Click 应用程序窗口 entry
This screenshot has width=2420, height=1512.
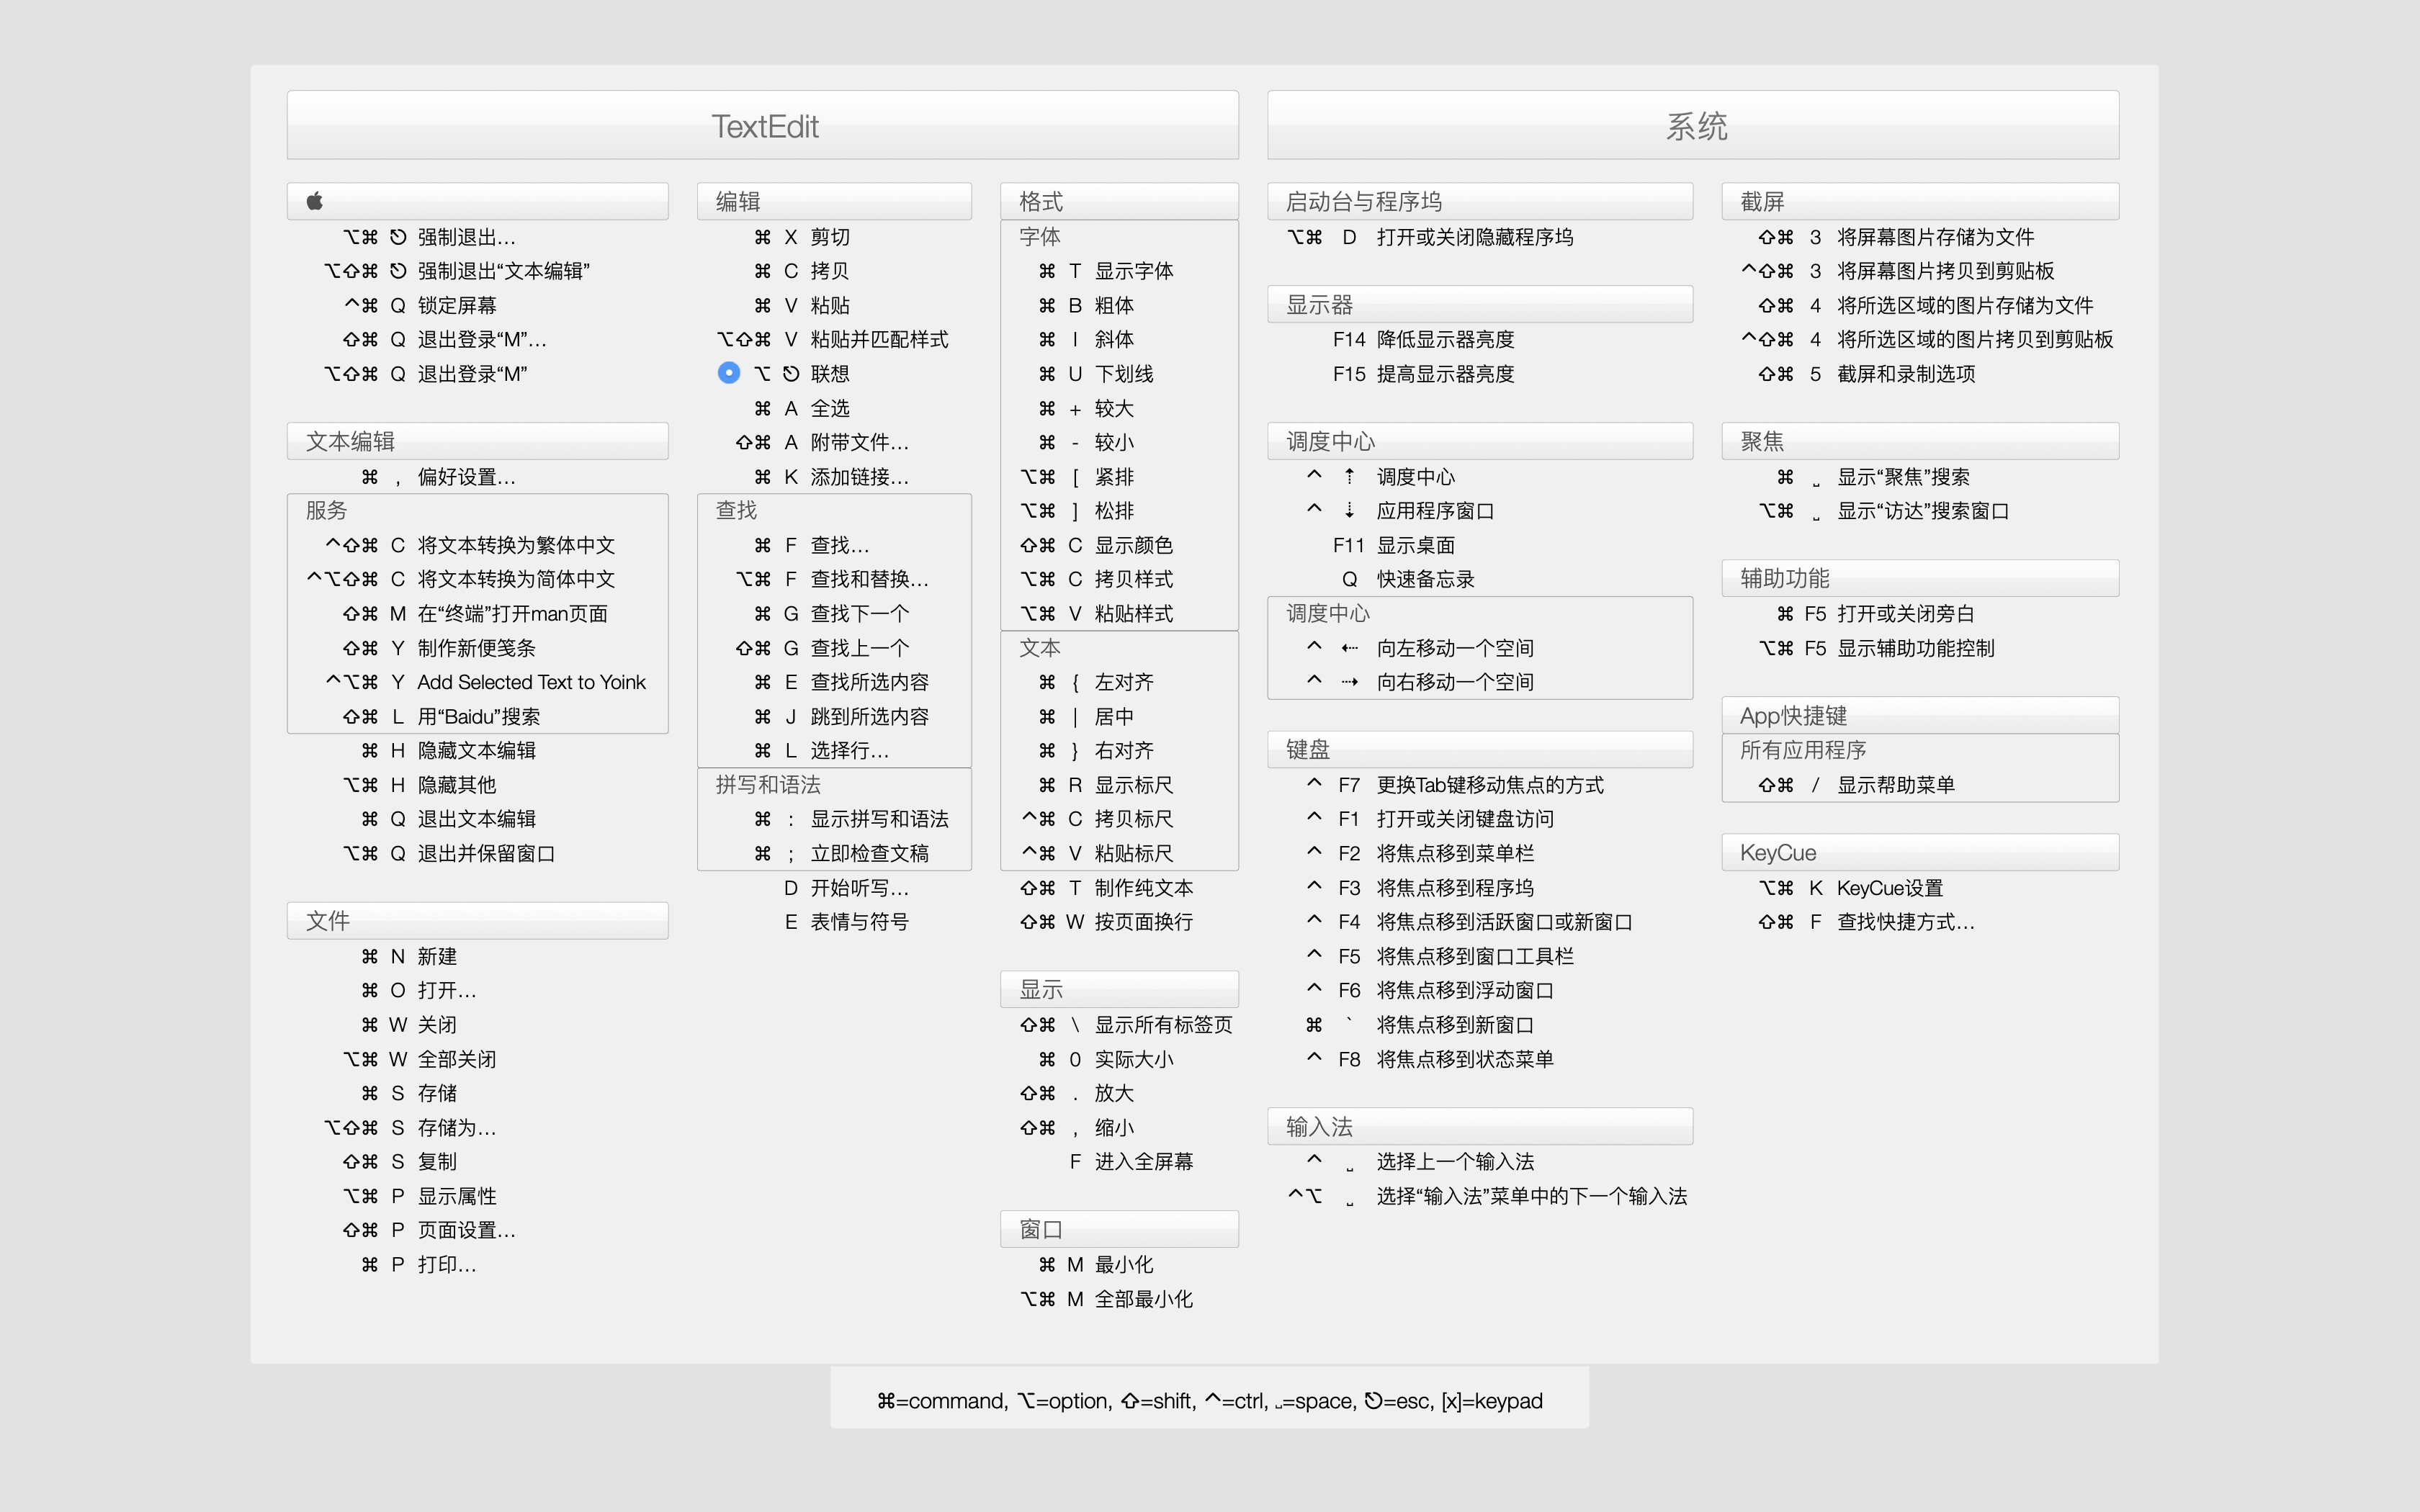(1400, 511)
